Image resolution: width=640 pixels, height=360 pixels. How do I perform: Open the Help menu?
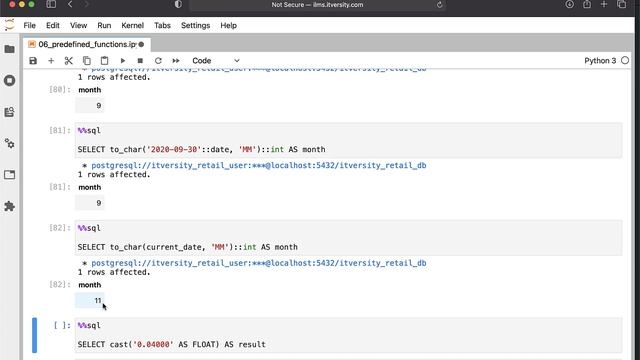229,25
